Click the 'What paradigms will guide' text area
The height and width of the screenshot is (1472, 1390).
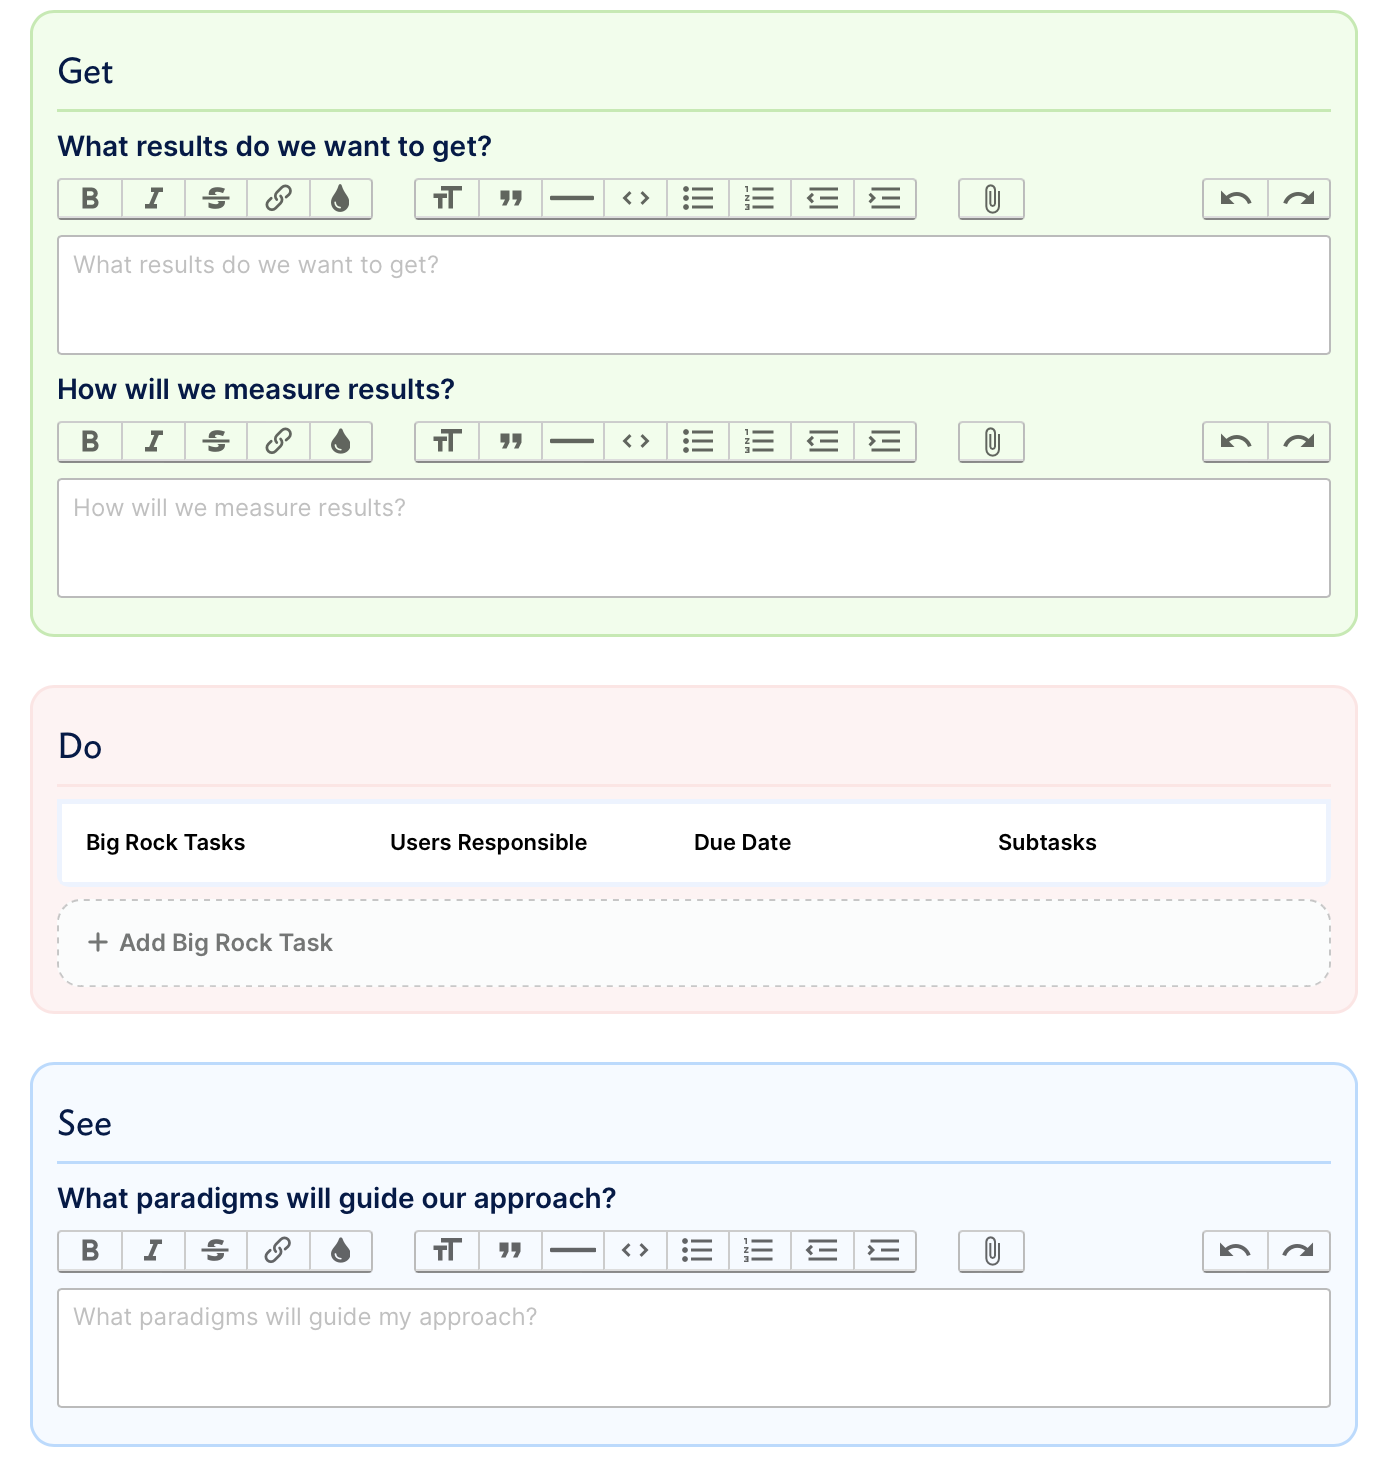[693, 1347]
